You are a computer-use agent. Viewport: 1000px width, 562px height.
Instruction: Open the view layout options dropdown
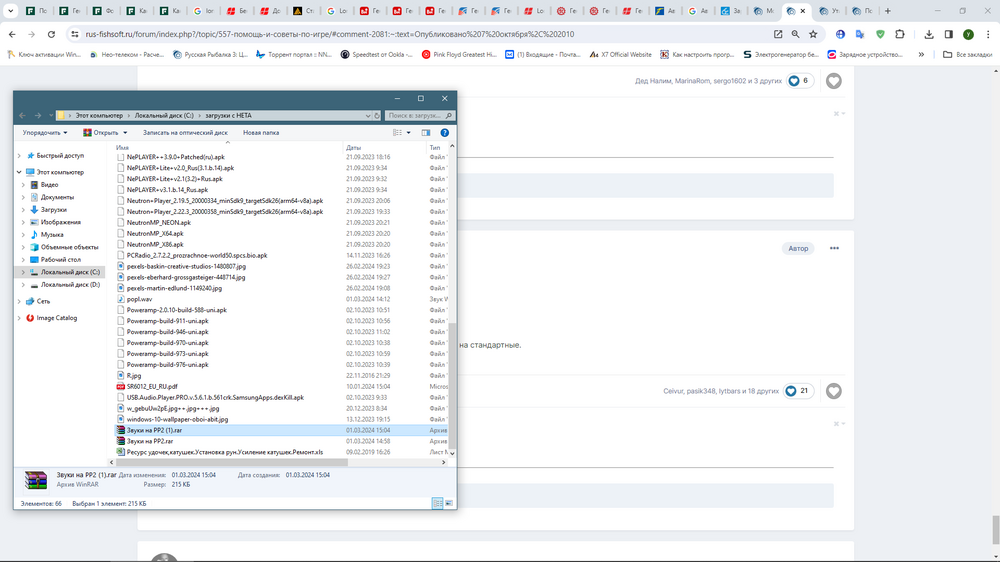coord(408,132)
